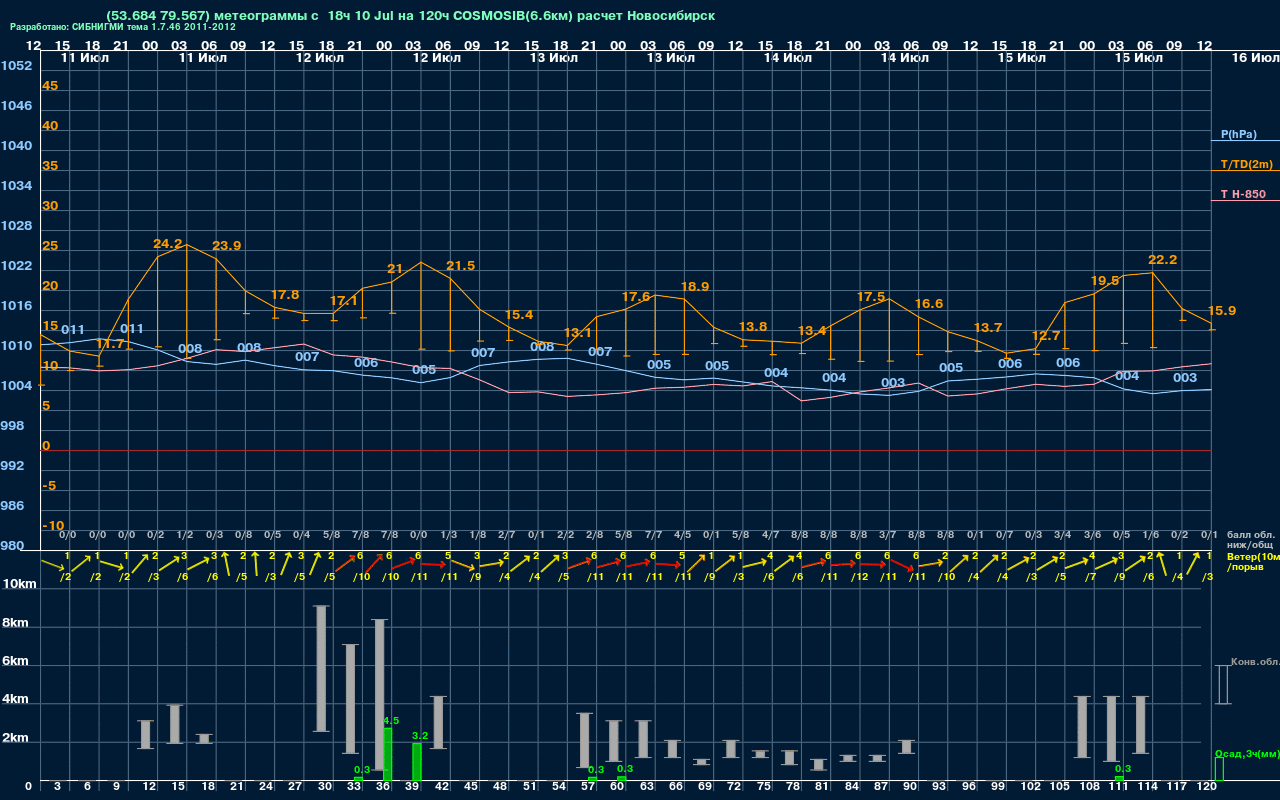This screenshot has width=1280, height=800.
Task: Click the meteogram title mentioning COSMOSIB(6.6км) Новосибирск
Action: click(x=410, y=16)
